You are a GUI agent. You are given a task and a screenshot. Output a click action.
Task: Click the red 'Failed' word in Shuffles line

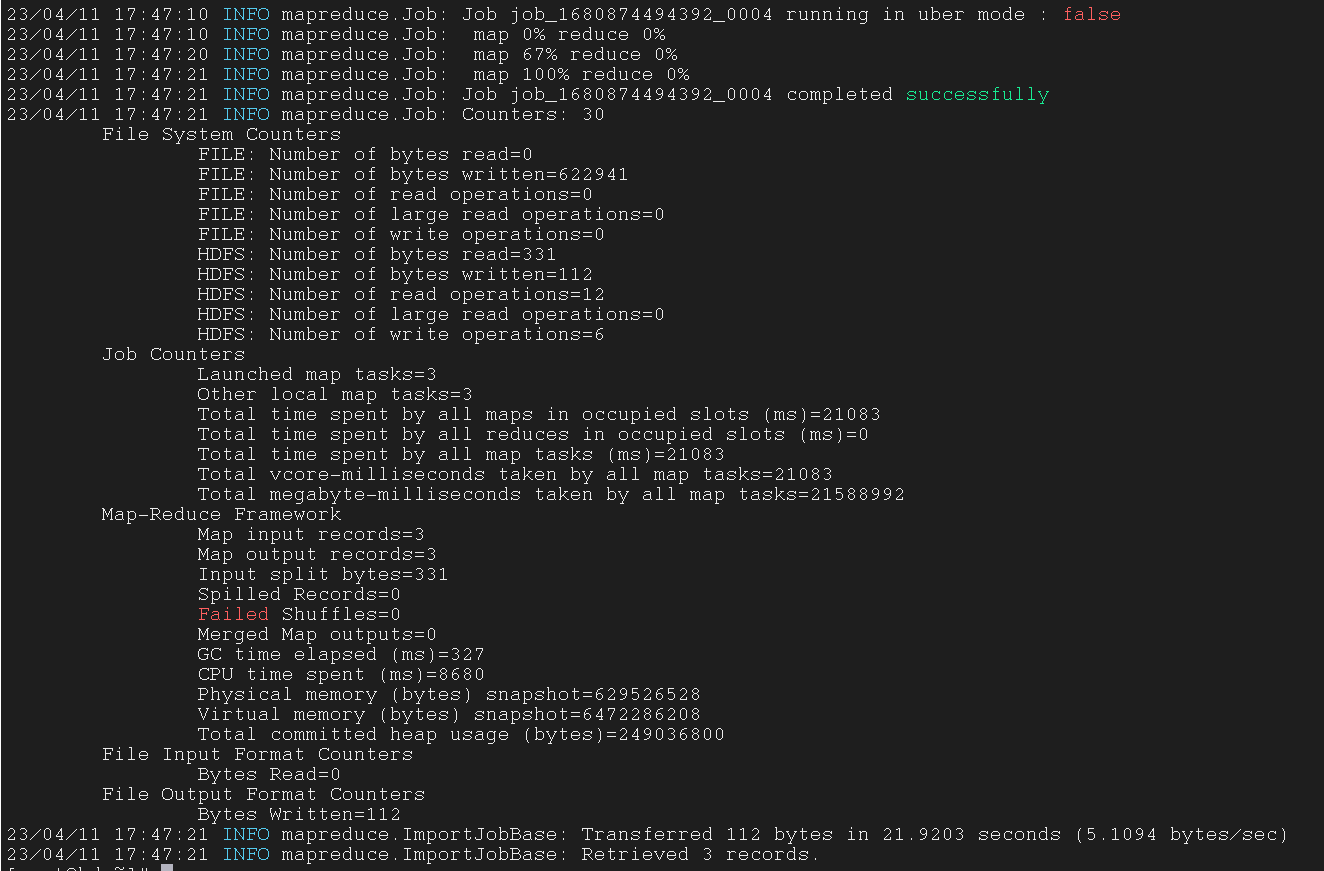[233, 615]
